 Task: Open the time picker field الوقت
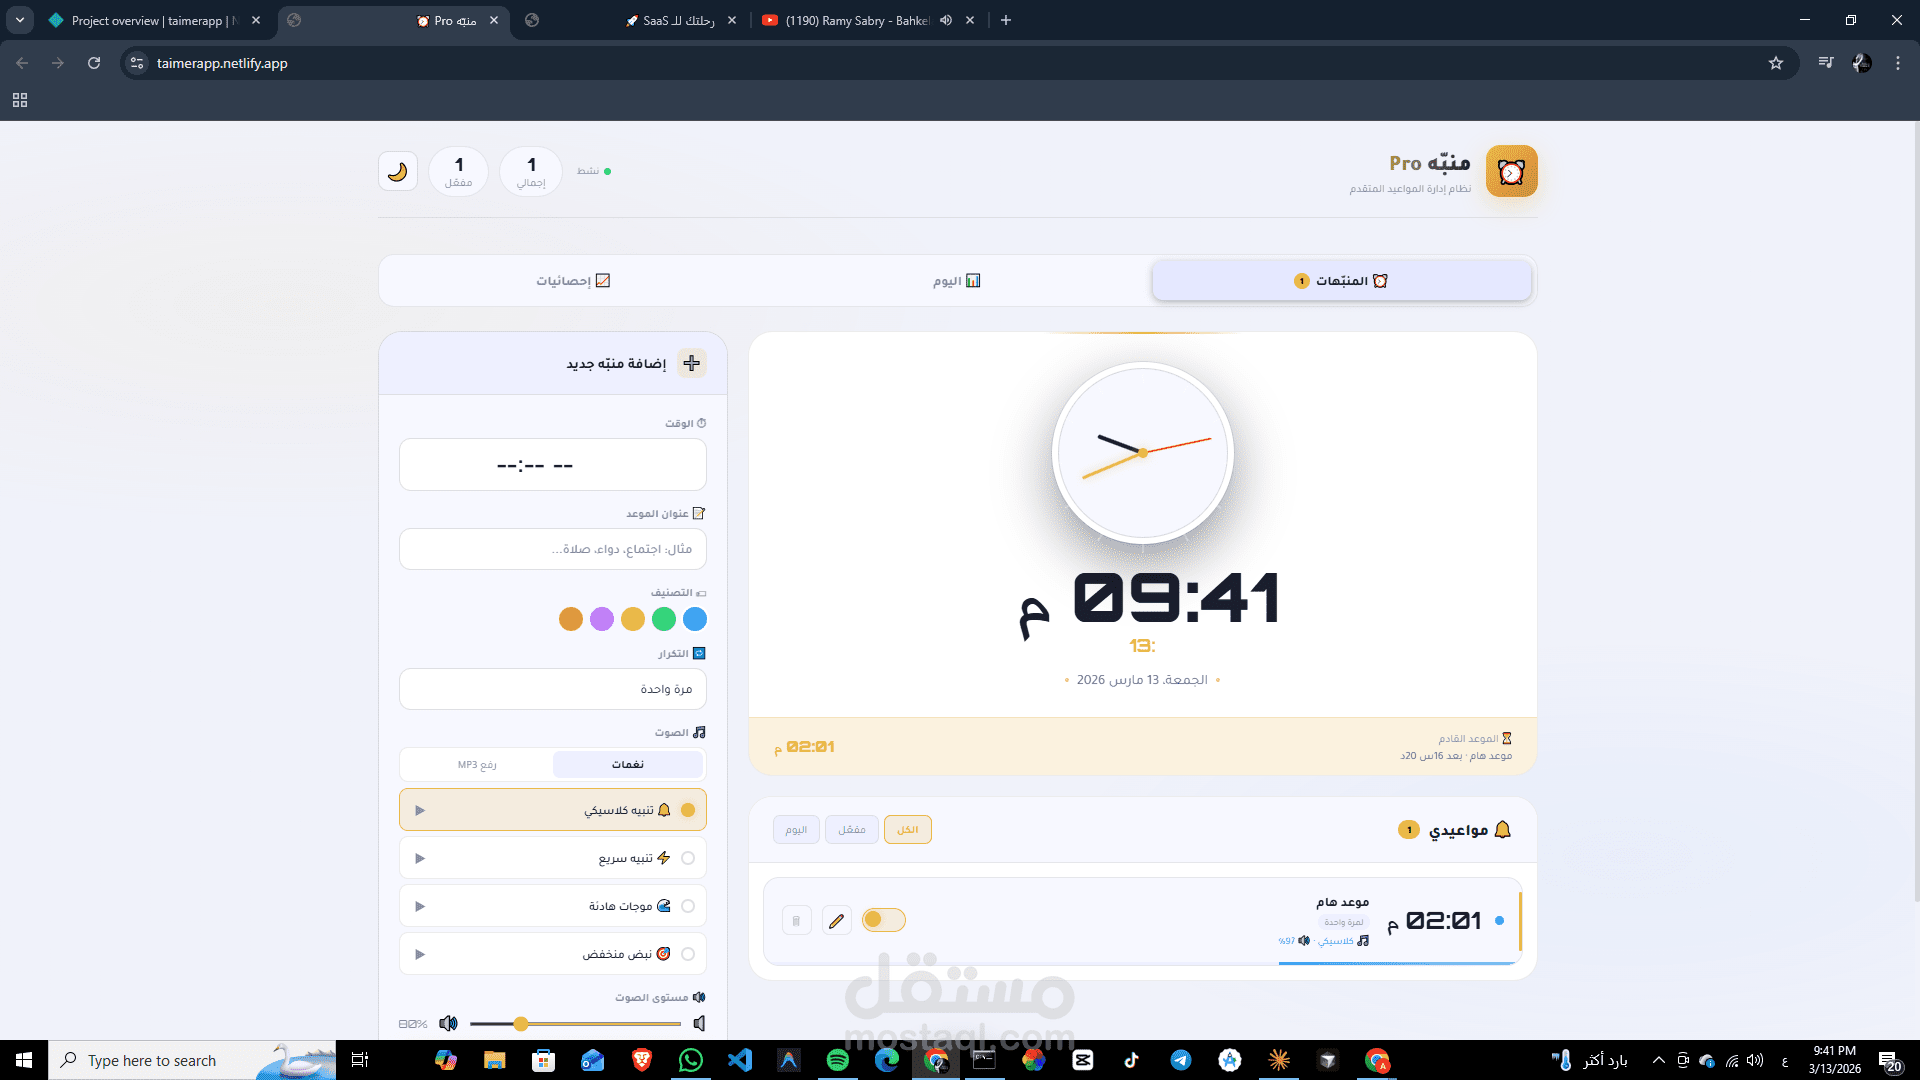[x=553, y=465]
